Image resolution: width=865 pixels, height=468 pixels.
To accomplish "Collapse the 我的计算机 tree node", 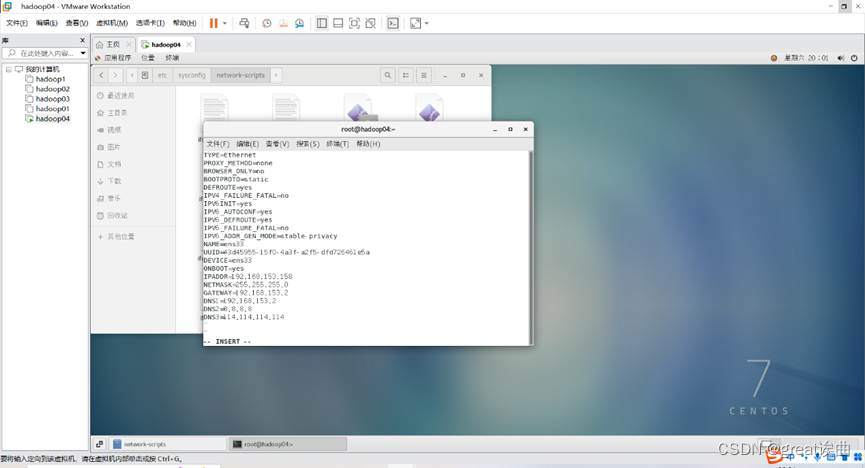I will pos(9,69).
